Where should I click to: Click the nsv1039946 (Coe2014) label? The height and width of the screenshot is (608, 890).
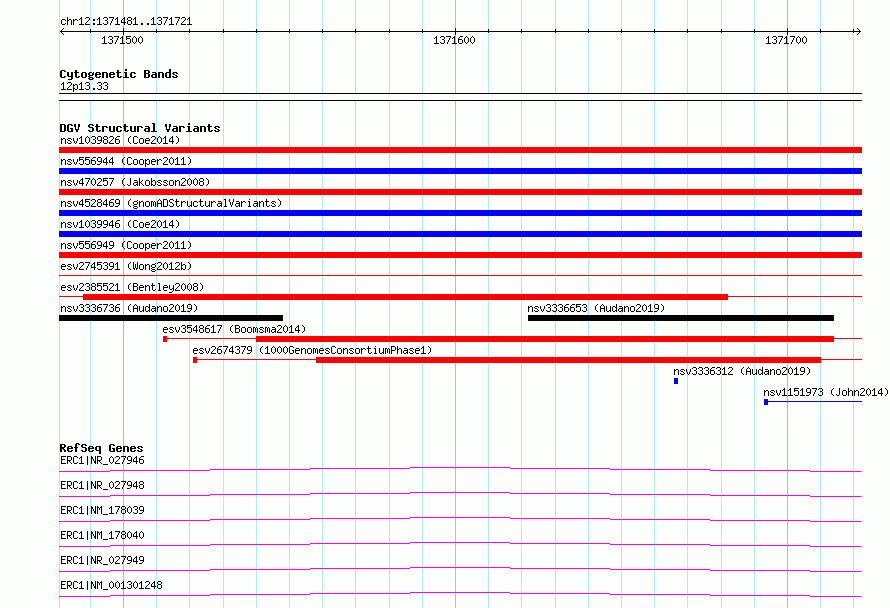120,224
